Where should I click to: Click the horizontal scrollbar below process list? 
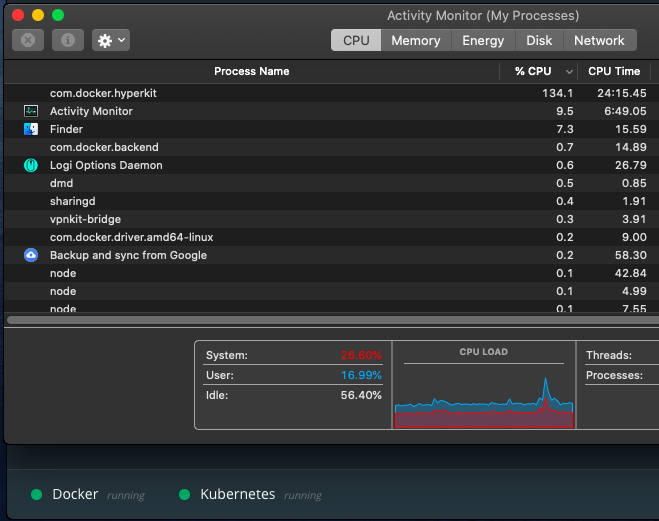click(333, 320)
